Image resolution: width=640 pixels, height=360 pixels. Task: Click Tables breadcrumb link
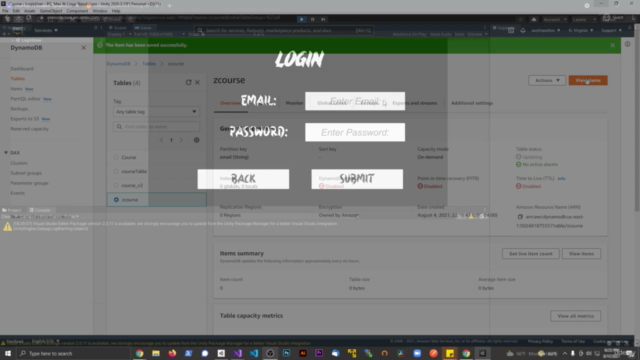[149, 64]
